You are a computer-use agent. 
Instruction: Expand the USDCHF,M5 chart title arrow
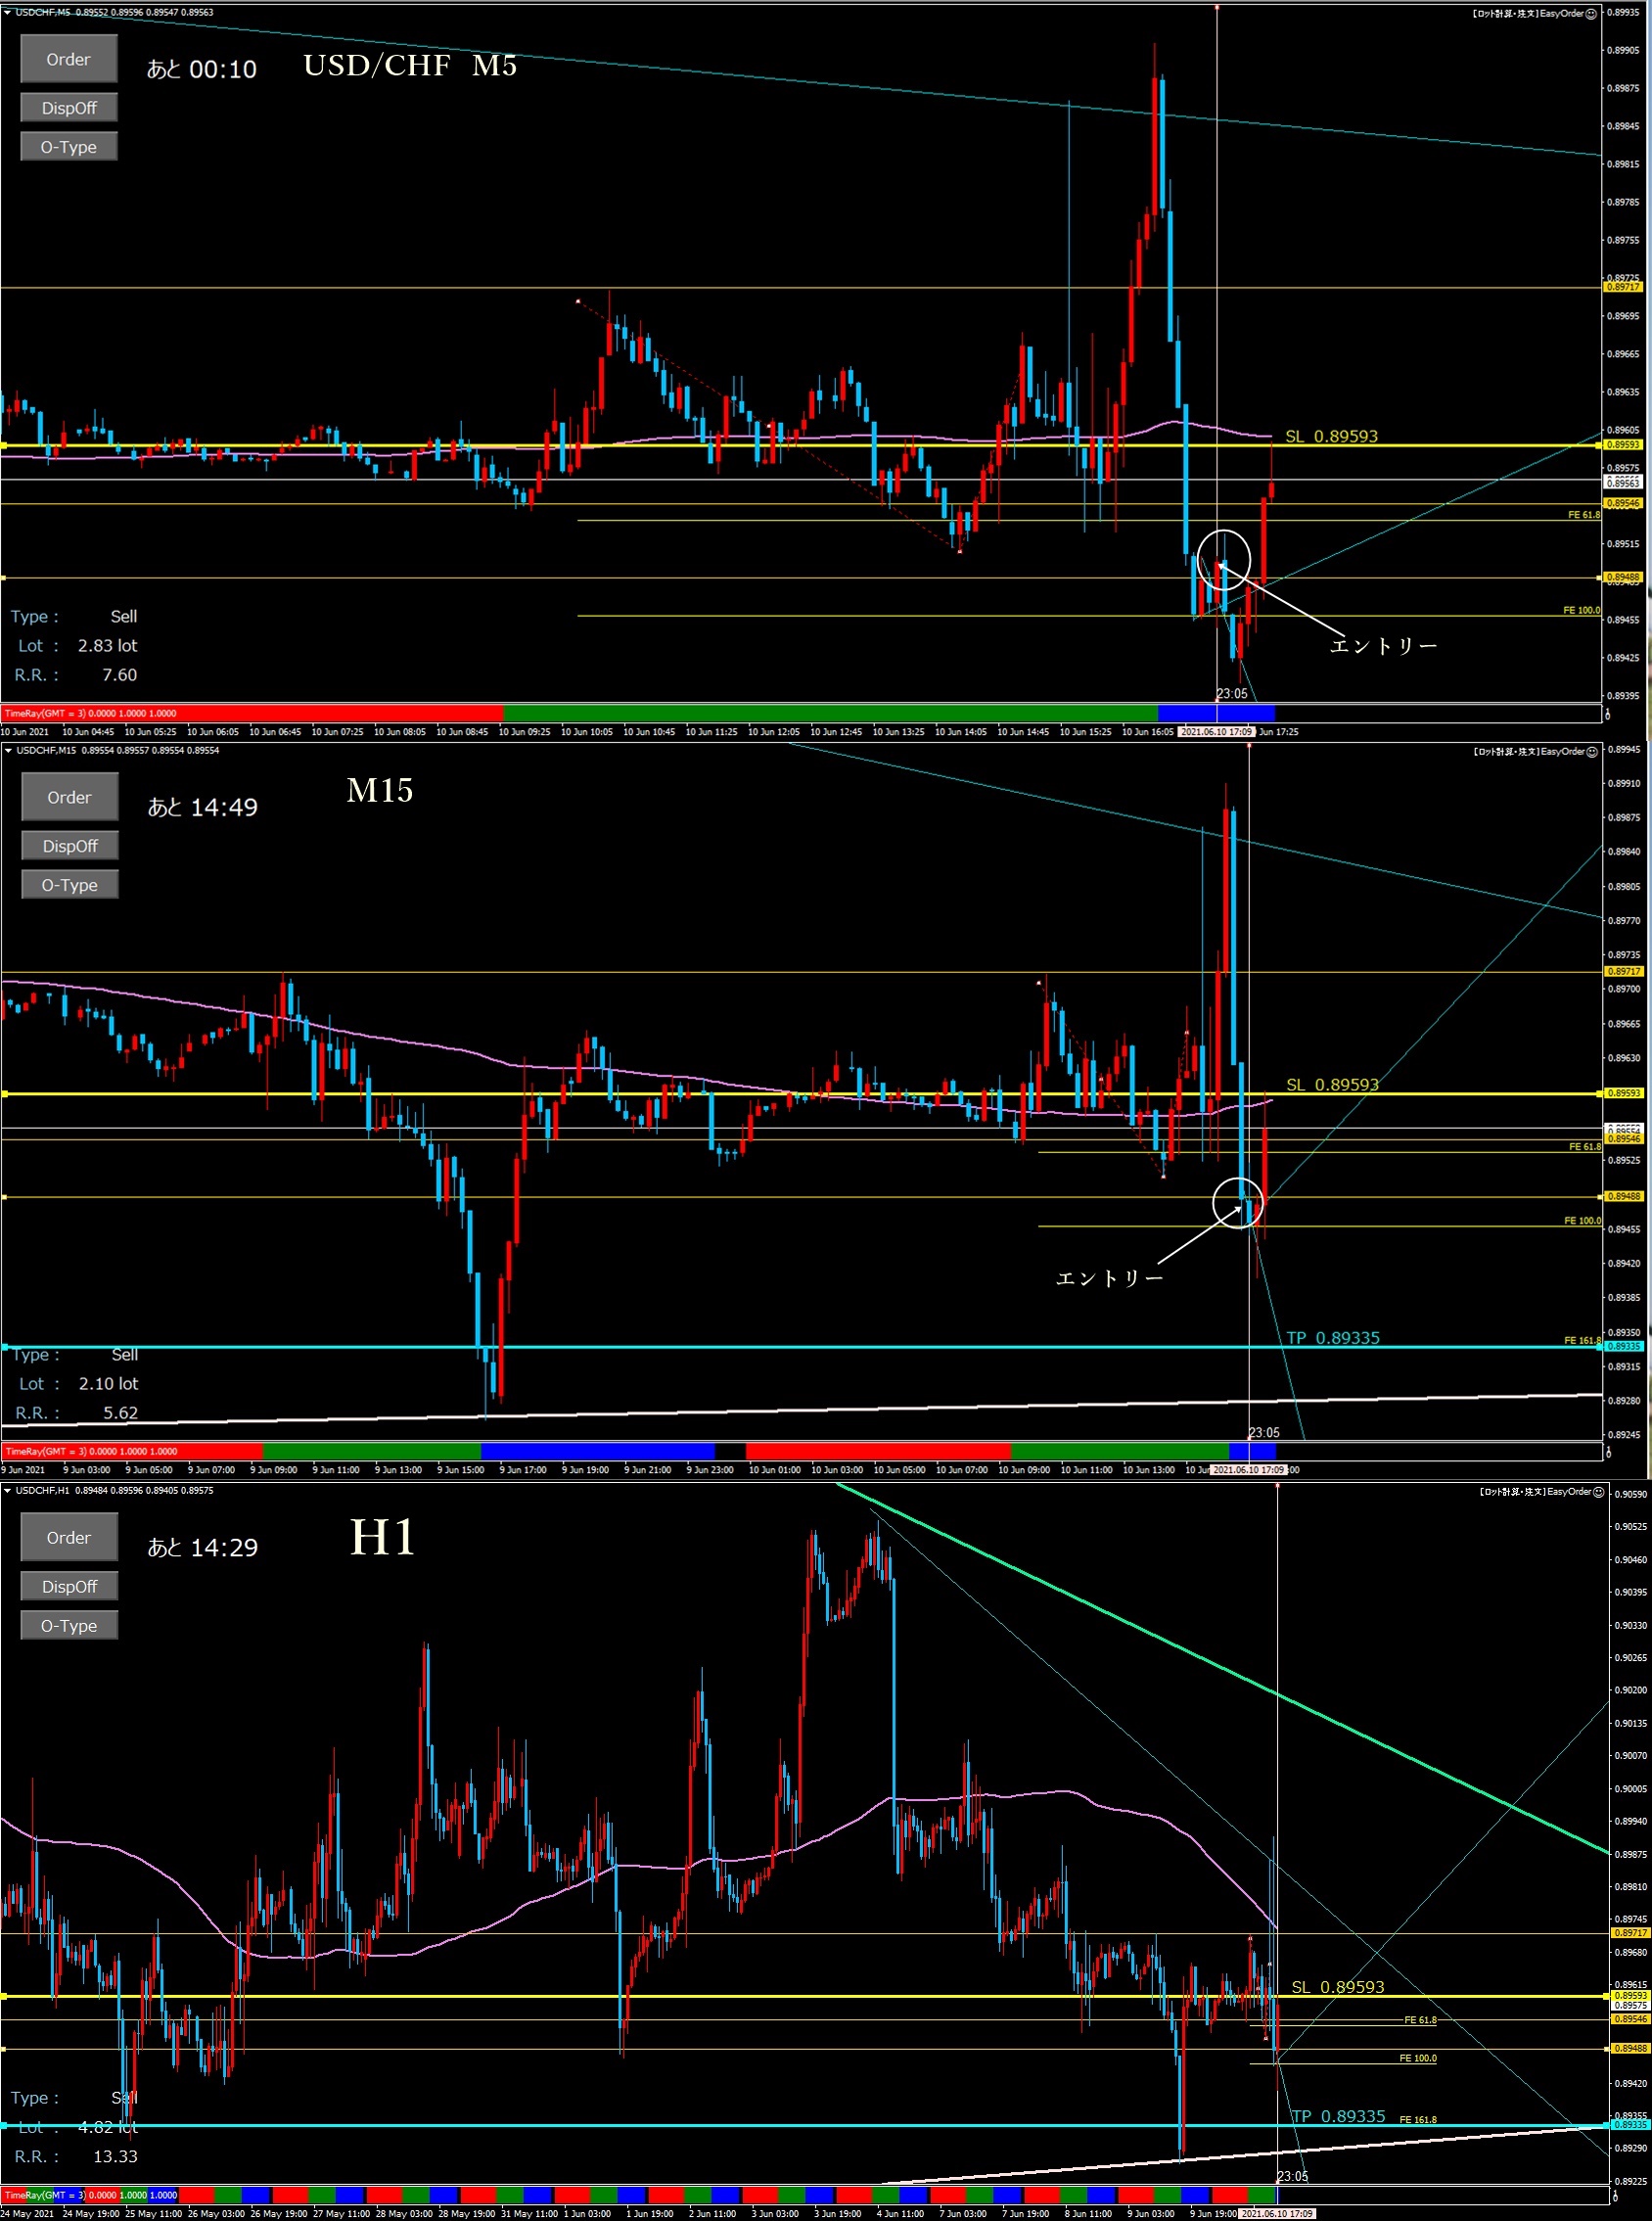[7, 13]
